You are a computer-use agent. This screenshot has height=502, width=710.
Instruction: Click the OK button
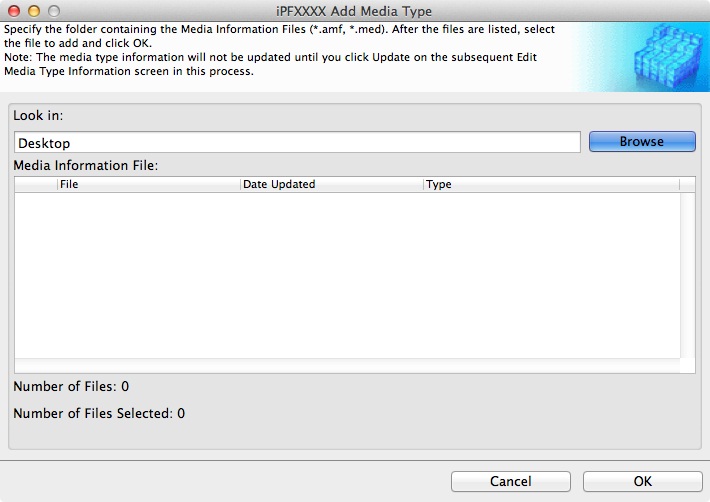click(643, 481)
